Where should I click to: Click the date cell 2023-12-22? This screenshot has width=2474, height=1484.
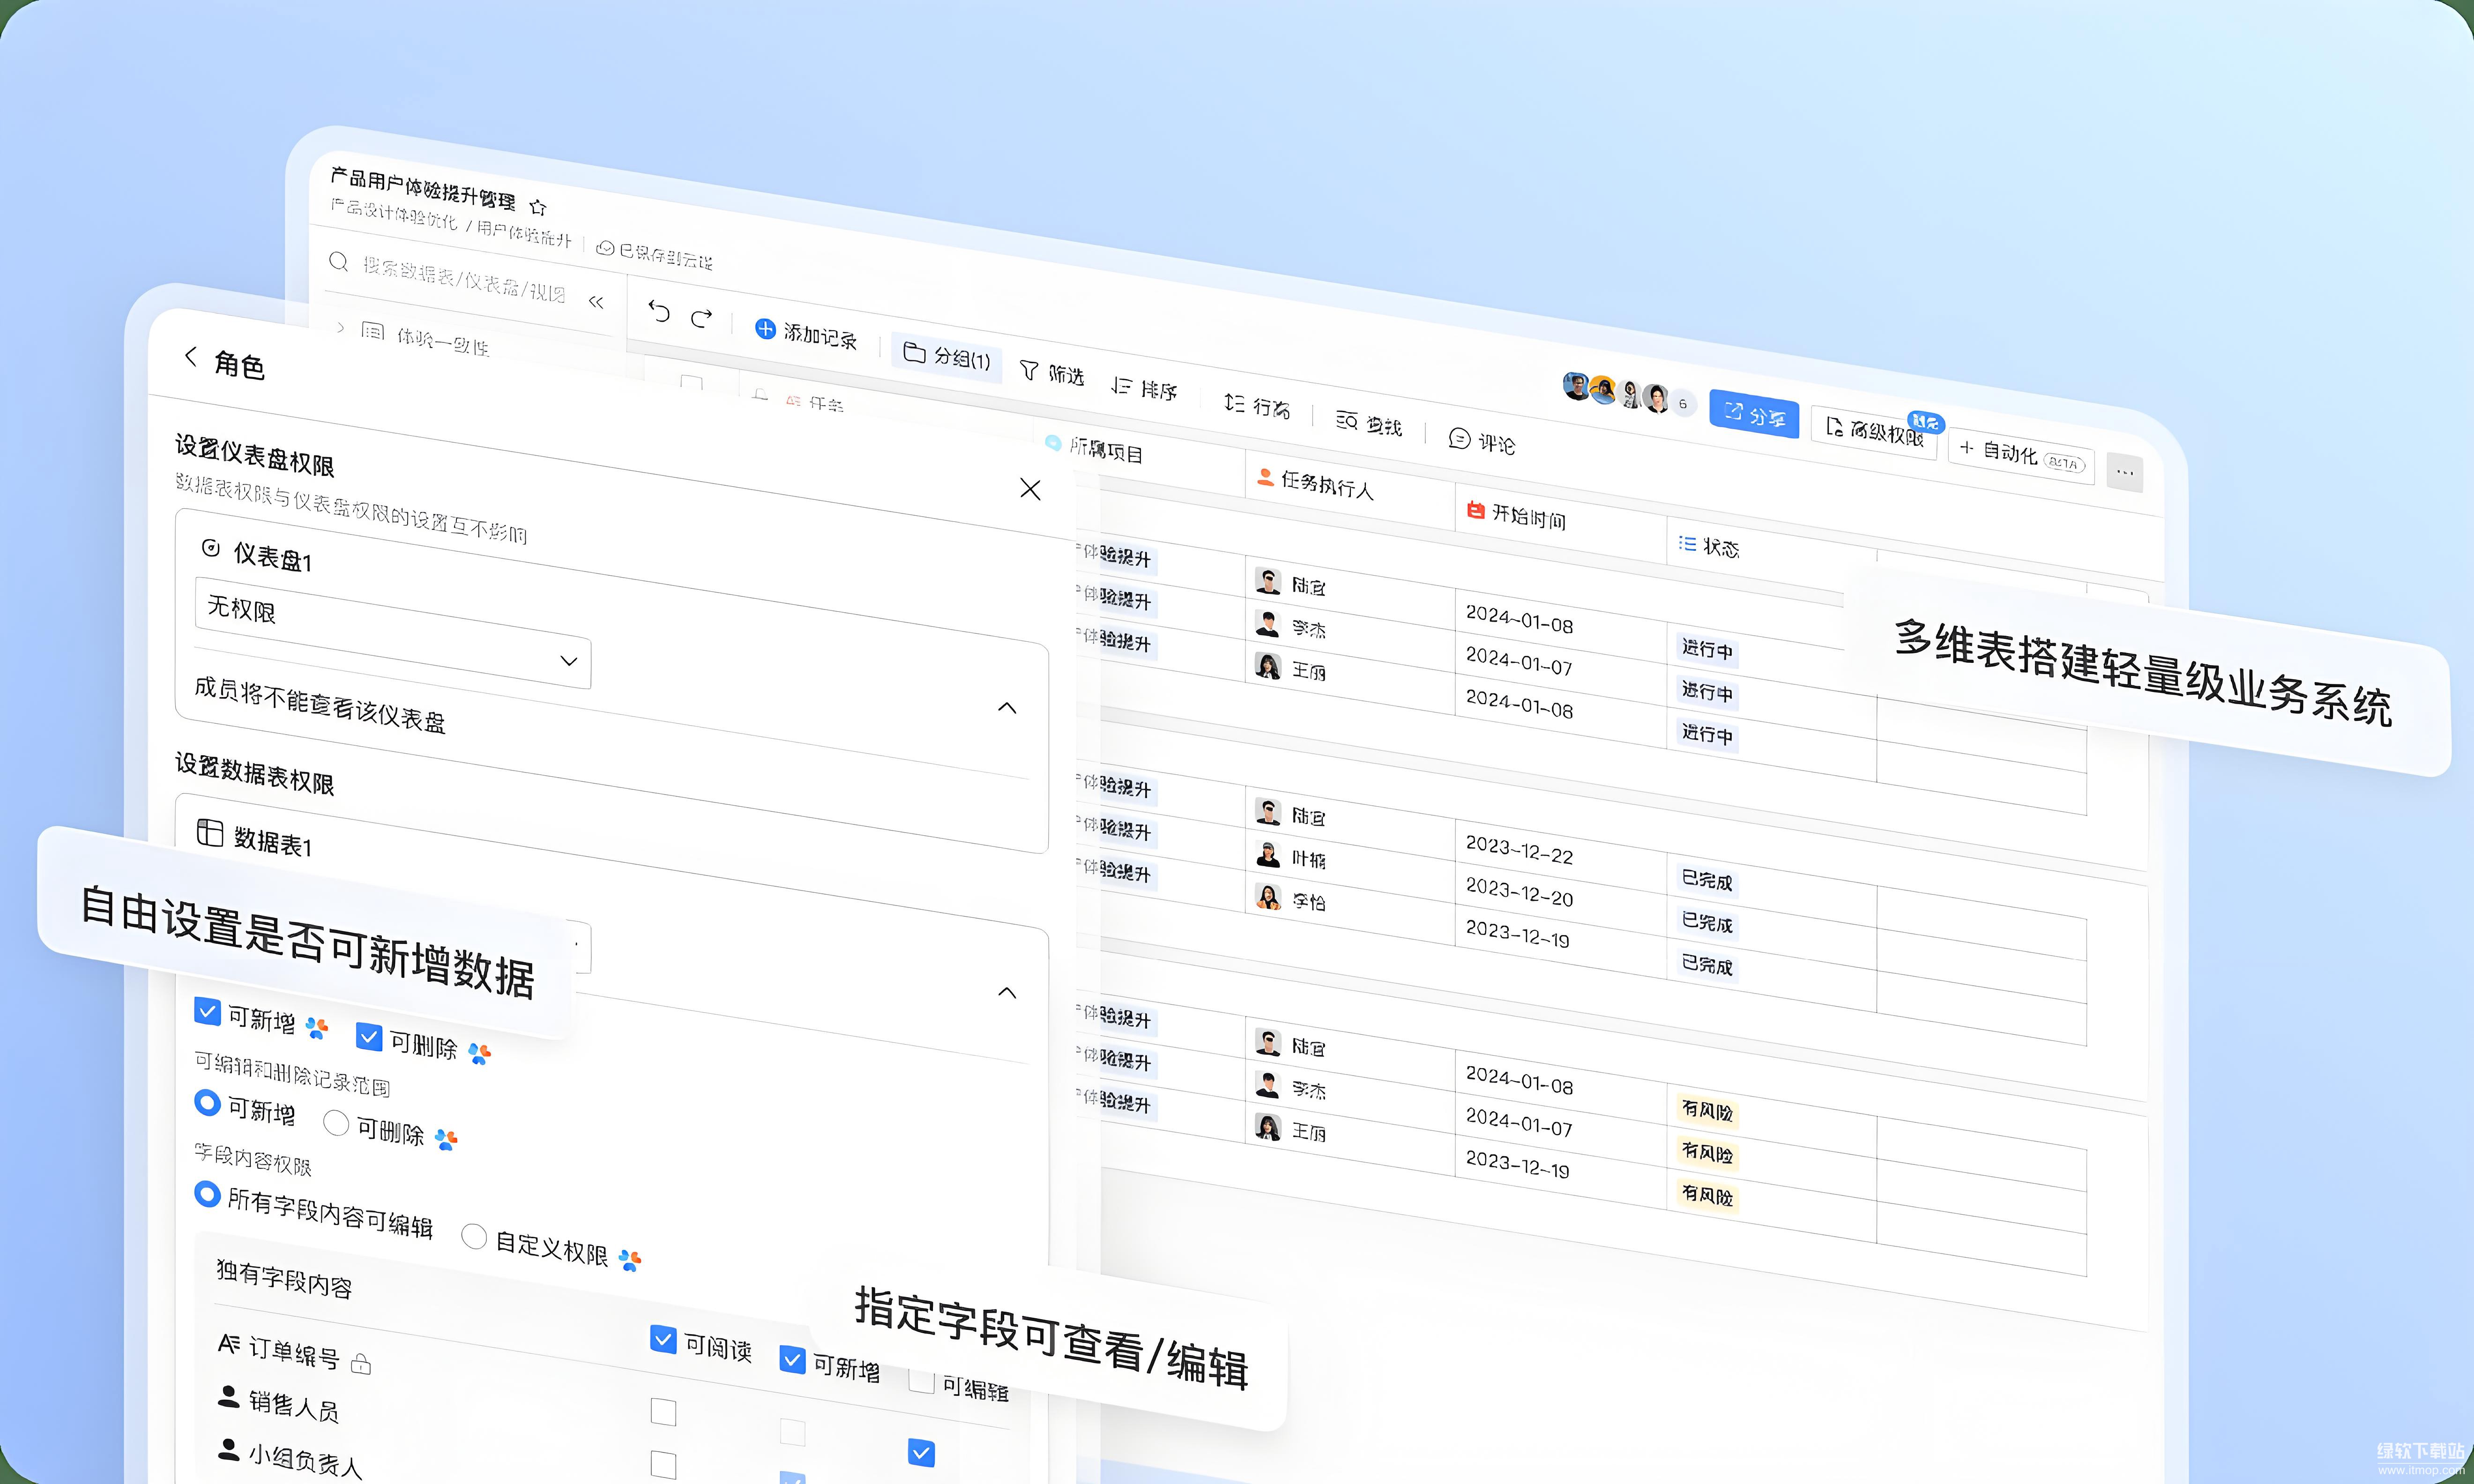click(x=1519, y=850)
